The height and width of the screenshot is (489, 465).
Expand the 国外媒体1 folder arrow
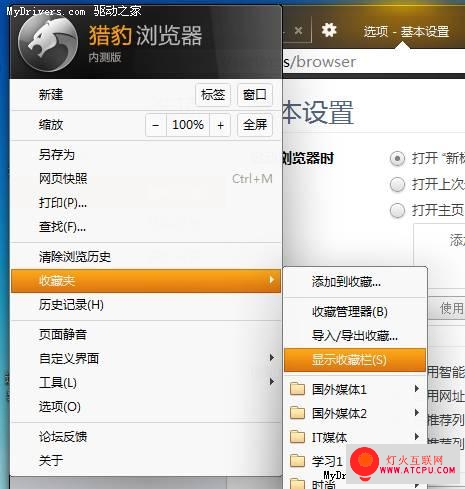click(417, 388)
